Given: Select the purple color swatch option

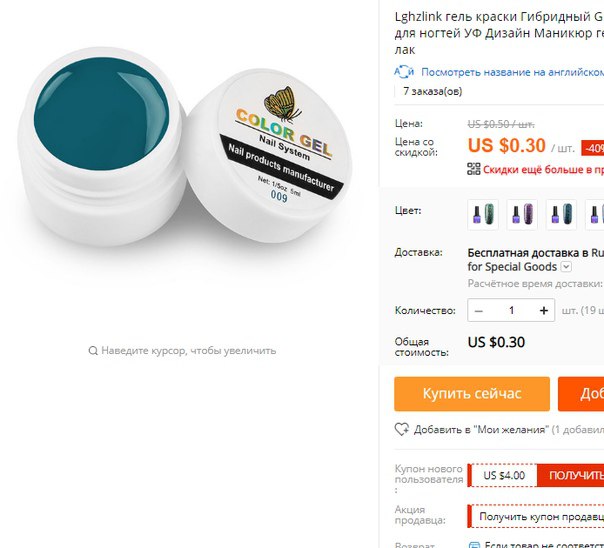Looking at the screenshot, I should click(x=522, y=215).
